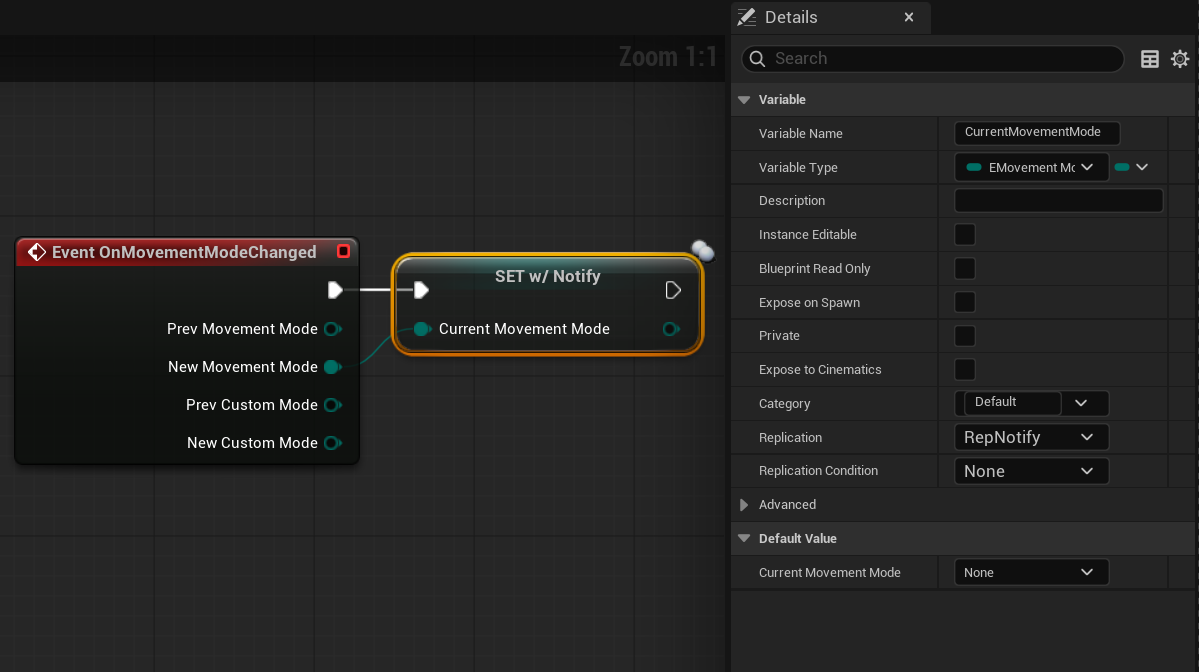
Task: Check the Expose on Spawn option
Action: click(964, 302)
